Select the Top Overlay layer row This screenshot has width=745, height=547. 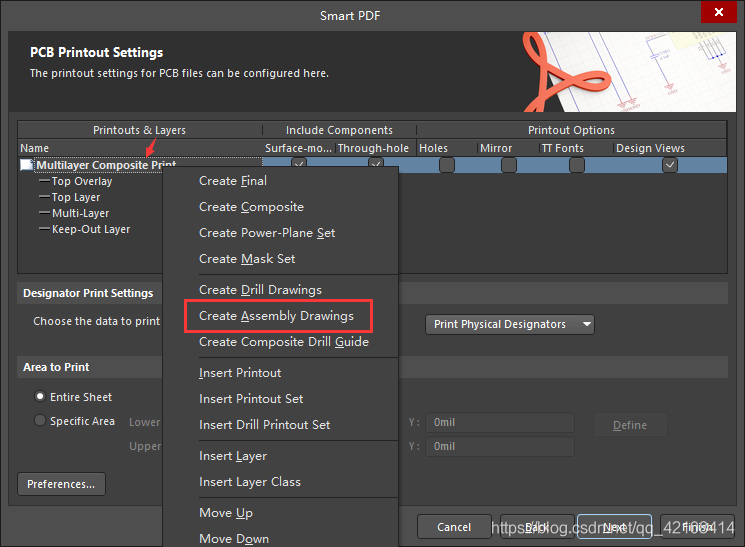(82, 182)
